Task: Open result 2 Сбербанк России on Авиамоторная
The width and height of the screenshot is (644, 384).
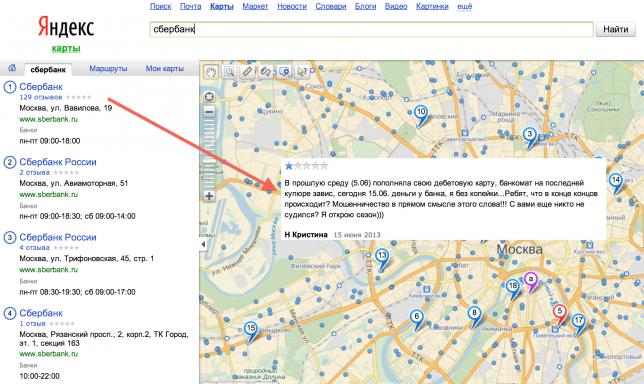Action: coord(58,162)
